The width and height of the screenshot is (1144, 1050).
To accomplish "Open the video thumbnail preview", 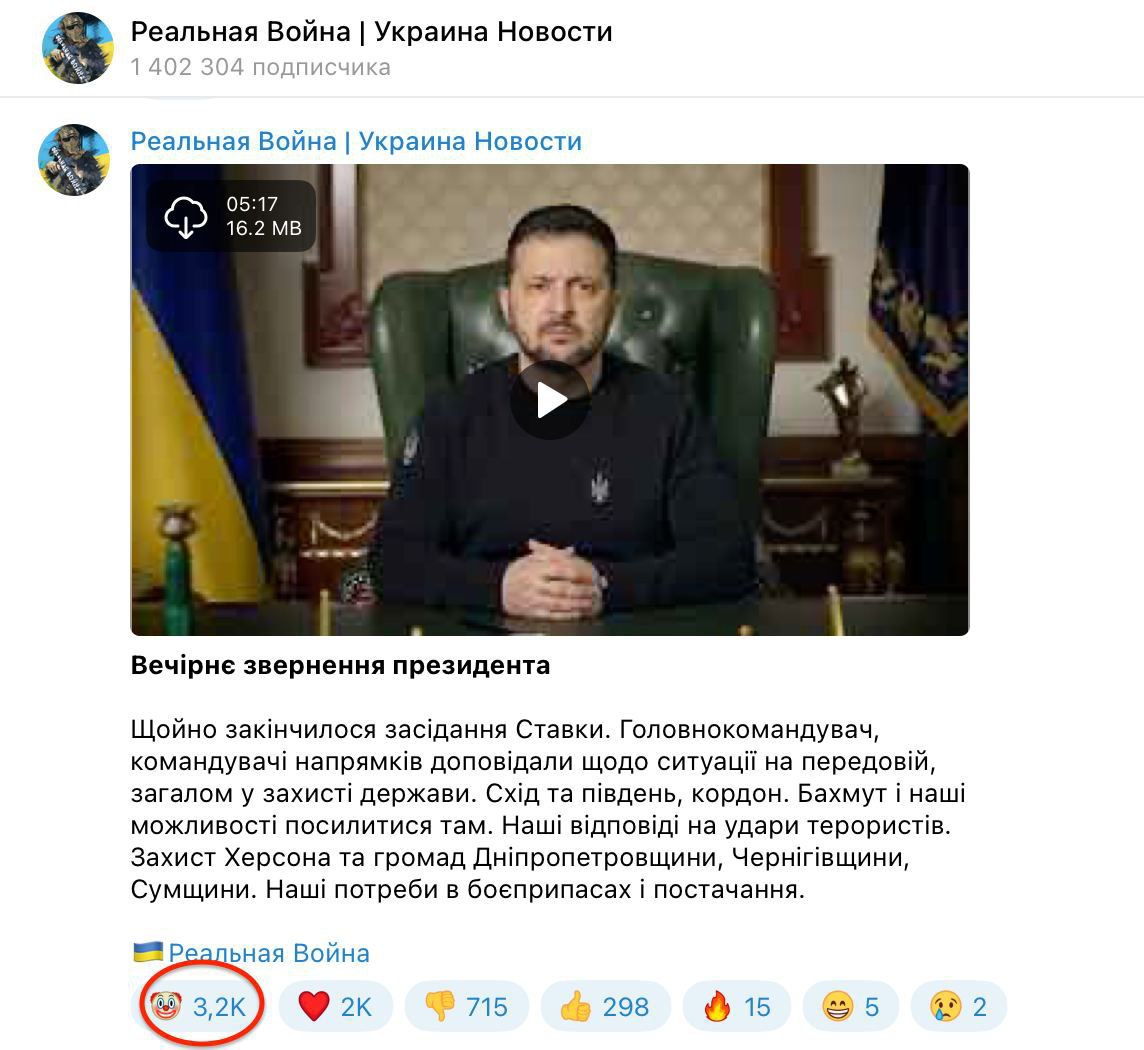I will 550,400.
